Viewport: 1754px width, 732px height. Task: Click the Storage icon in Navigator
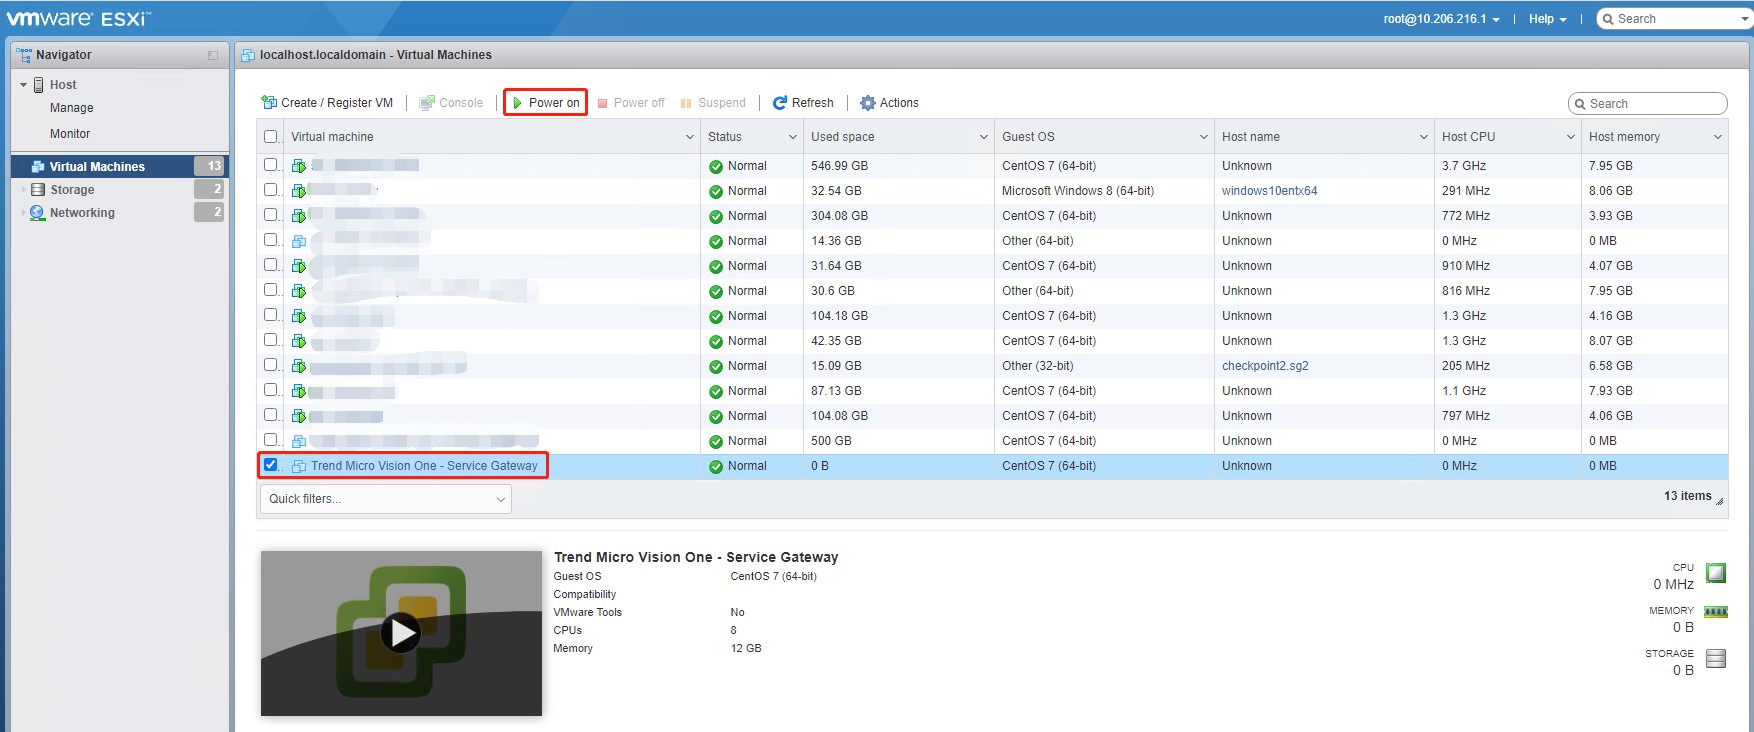pyautogui.click(x=38, y=190)
